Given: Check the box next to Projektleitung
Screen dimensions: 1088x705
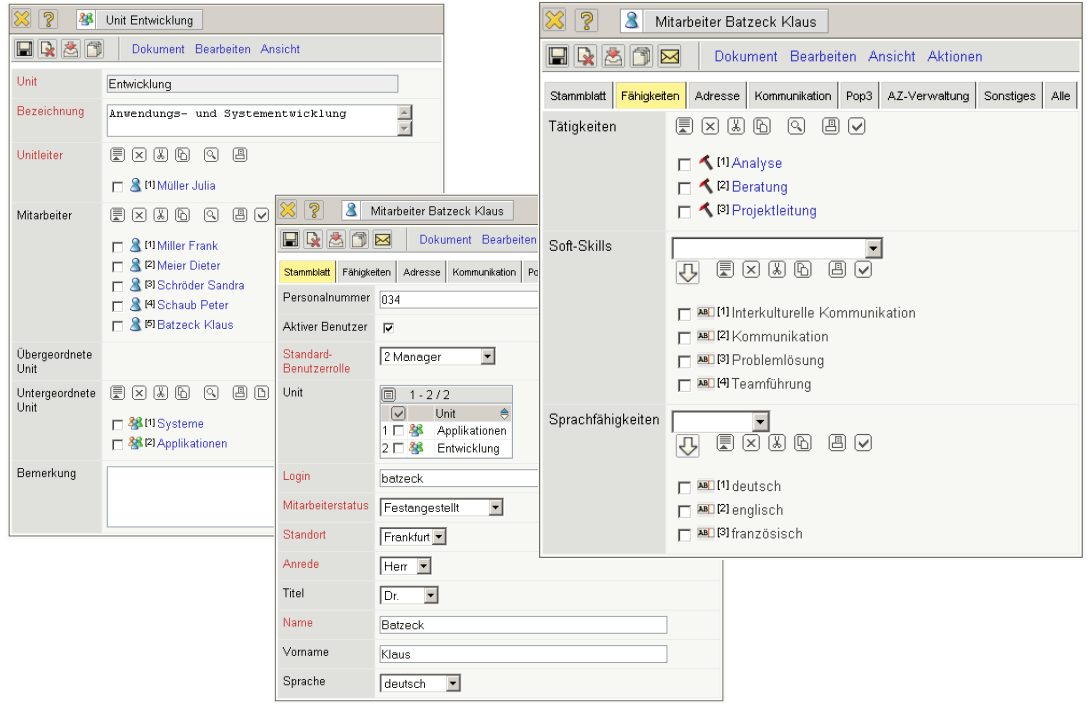Looking at the screenshot, I should (x=684, y=211).
